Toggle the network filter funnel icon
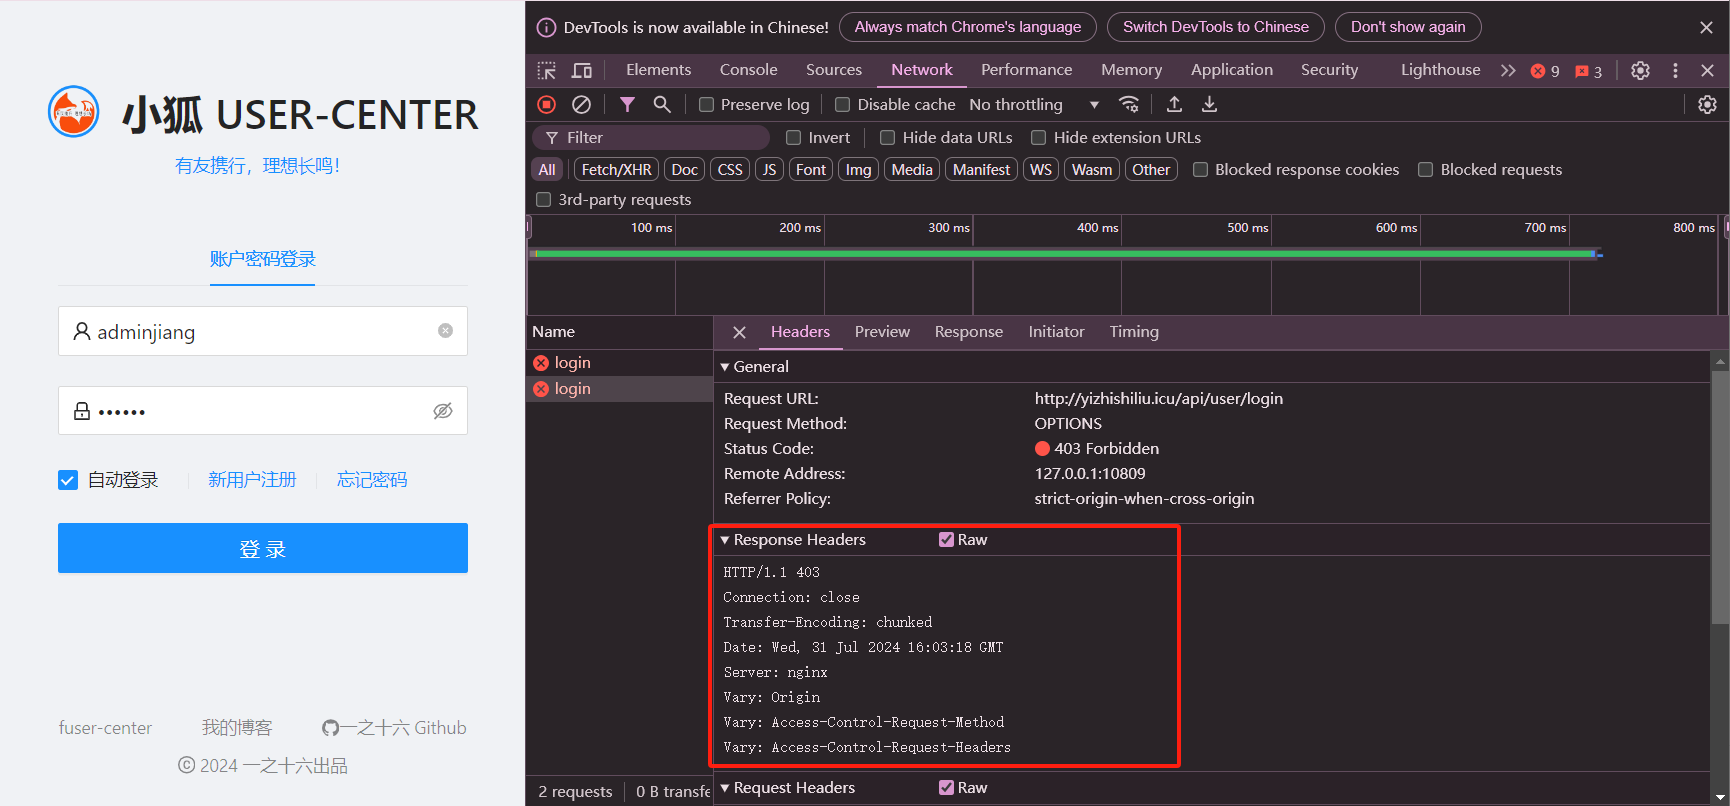The width and height of the screenshot is (1730, 806). coord(627,104)
